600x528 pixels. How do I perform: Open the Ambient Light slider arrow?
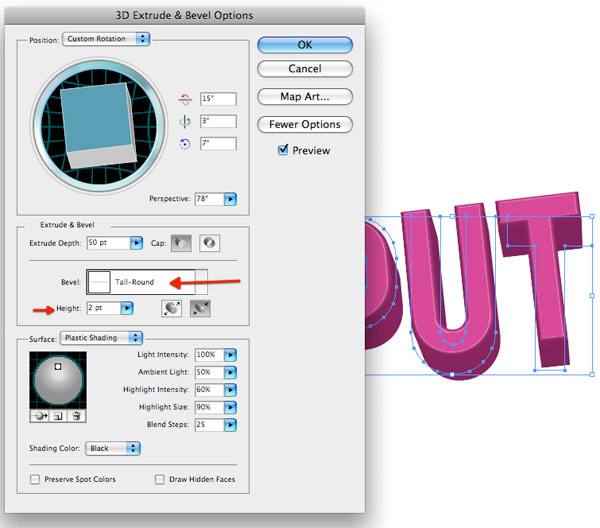click(x=230, y=372)
